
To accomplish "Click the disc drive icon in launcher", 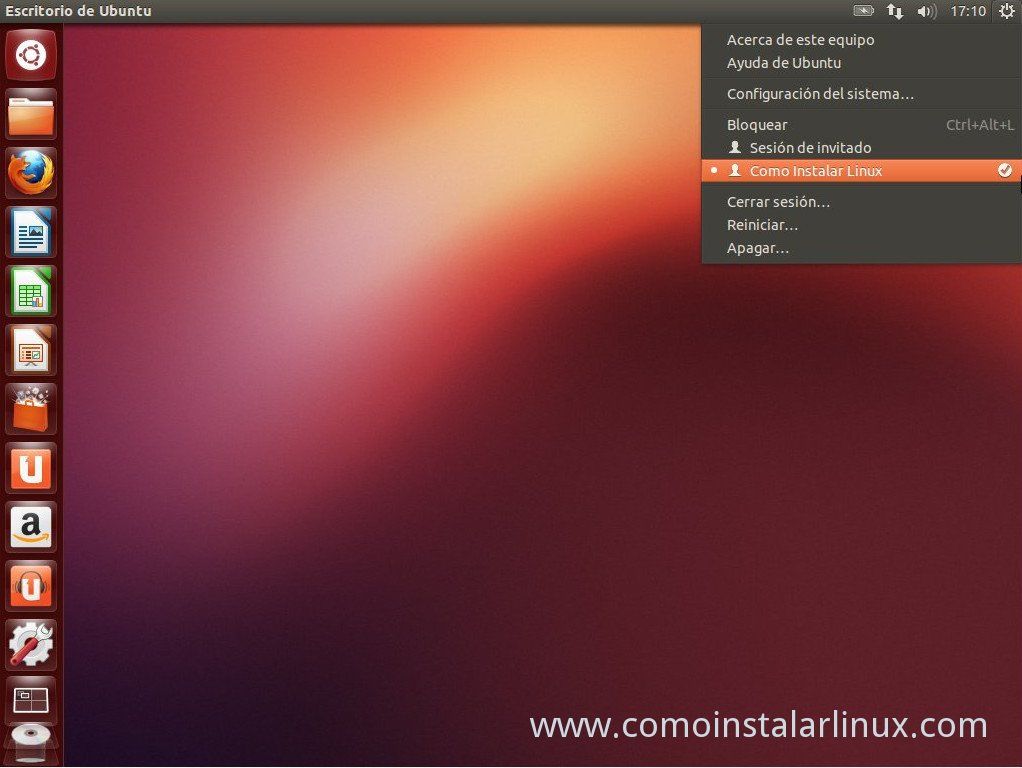I will coord(31,743).
